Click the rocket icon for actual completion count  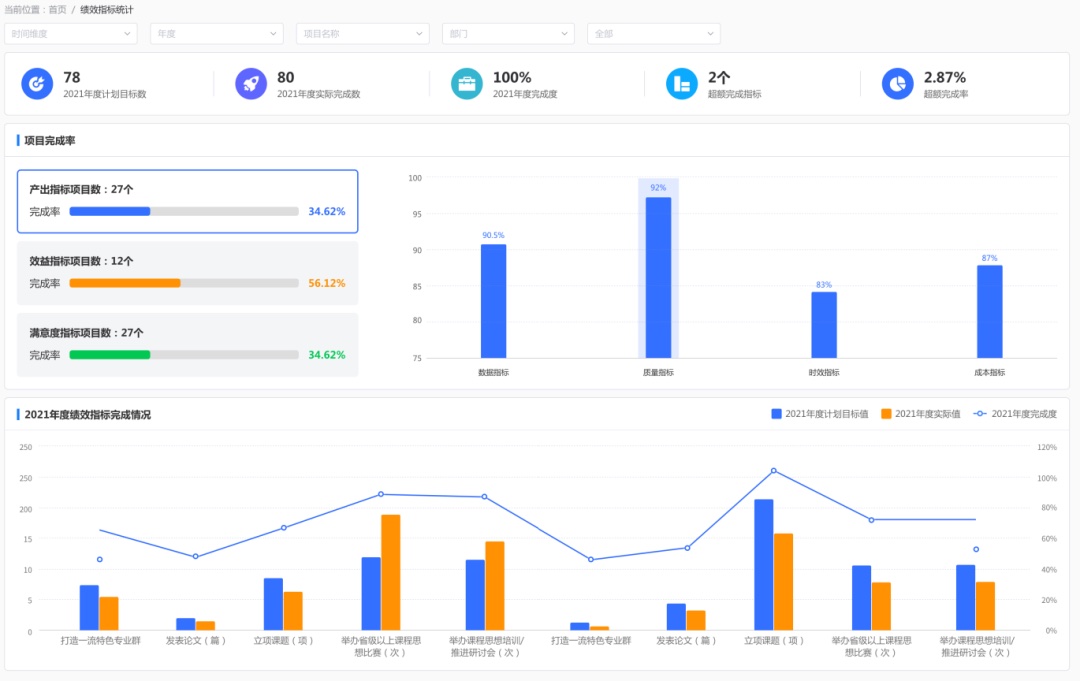coord(251,84)
